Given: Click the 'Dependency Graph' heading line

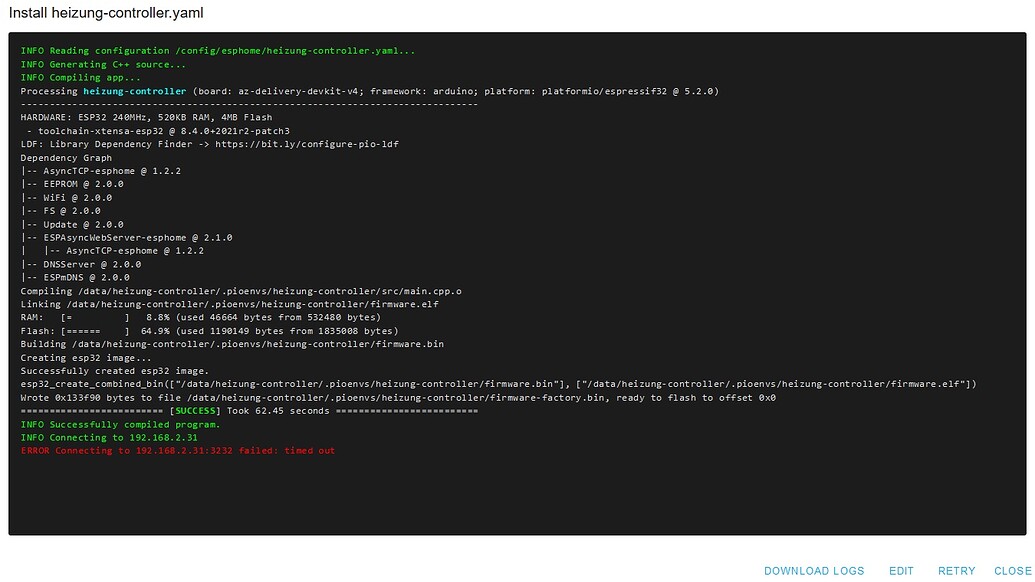Looking at the screenshot, I should (66, 158).
